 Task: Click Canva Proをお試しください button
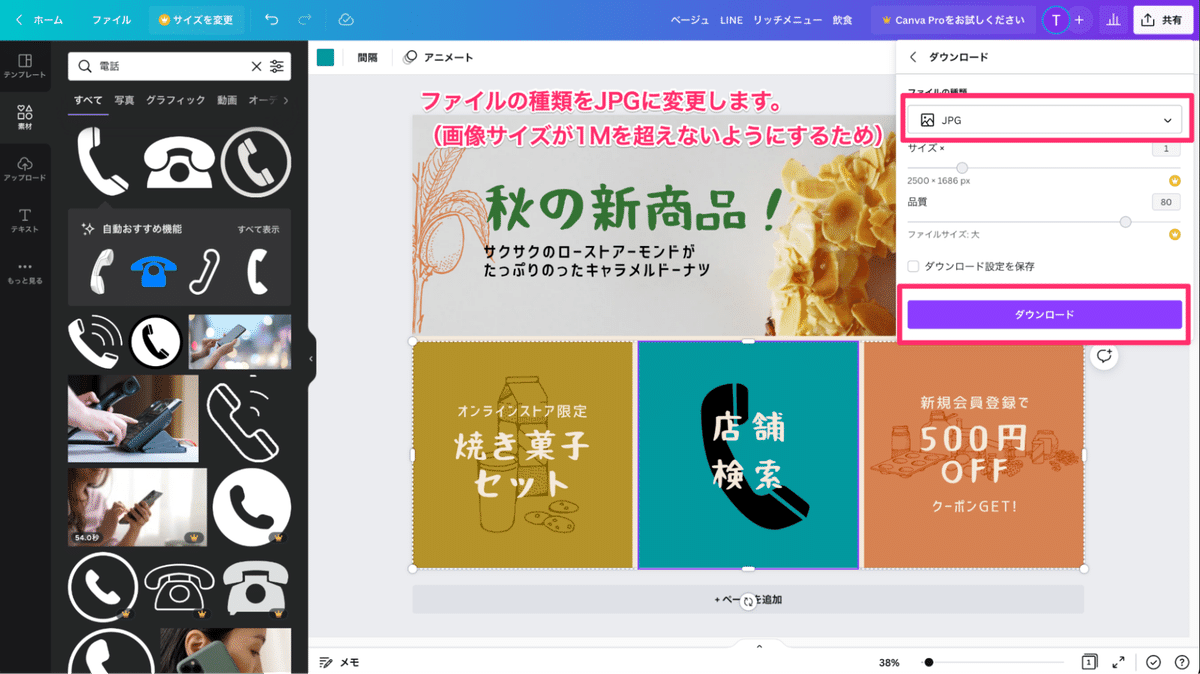point(952,20)
